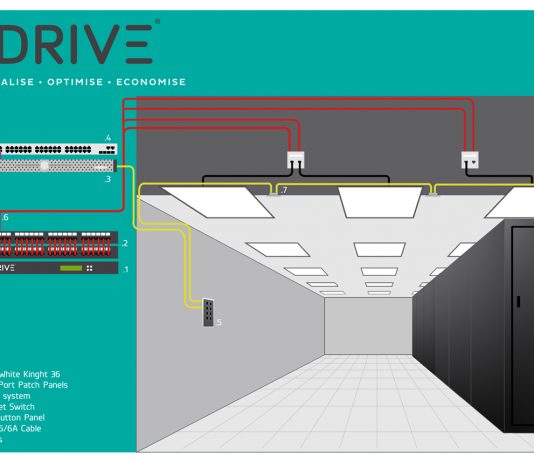This screenshot has width=534, height=462.
Task: Click the large front-left ceiling light panel
Action: pos(217,202)
